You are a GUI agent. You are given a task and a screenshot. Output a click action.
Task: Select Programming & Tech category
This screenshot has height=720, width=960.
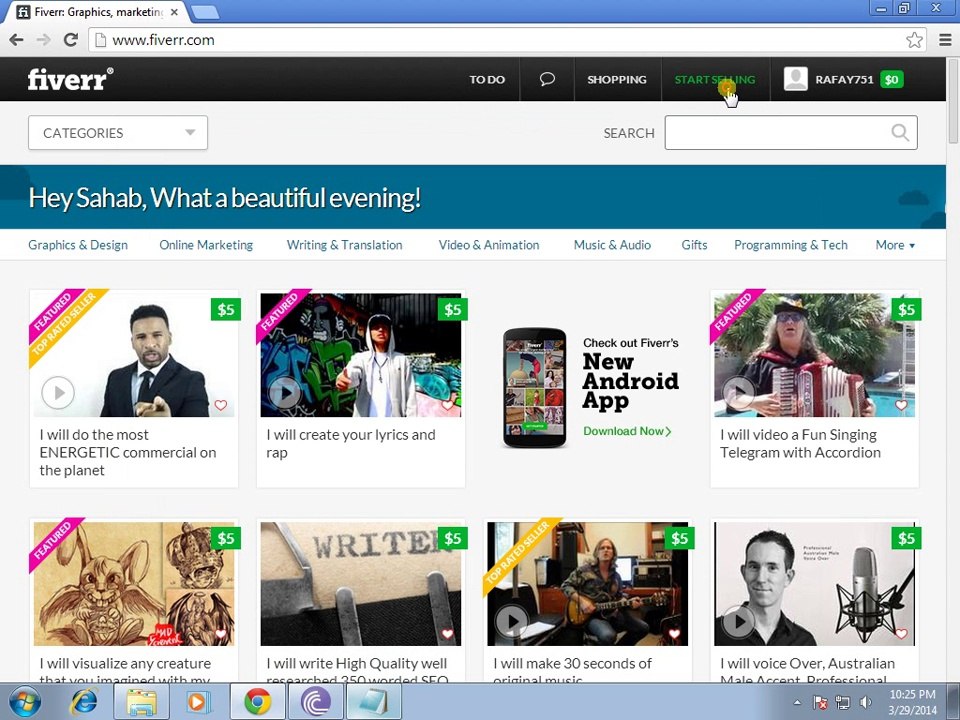[x=791, y=245]
